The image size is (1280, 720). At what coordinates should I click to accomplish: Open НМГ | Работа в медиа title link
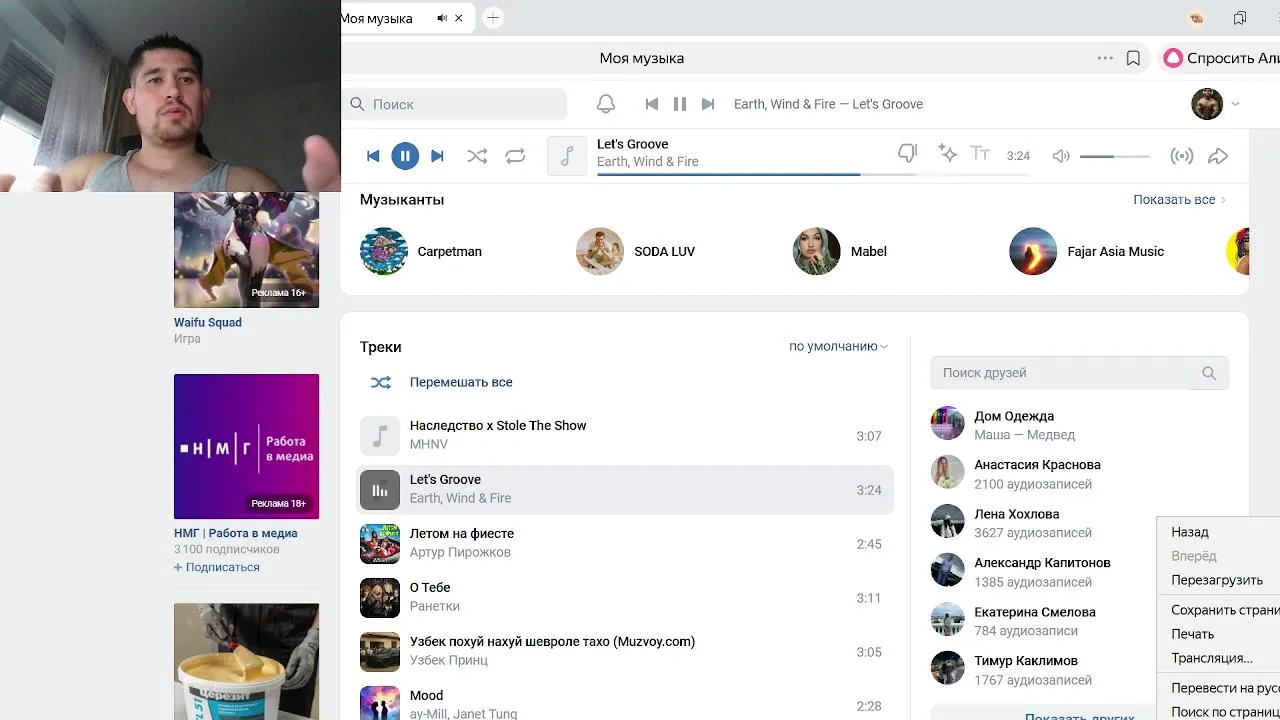236,533
